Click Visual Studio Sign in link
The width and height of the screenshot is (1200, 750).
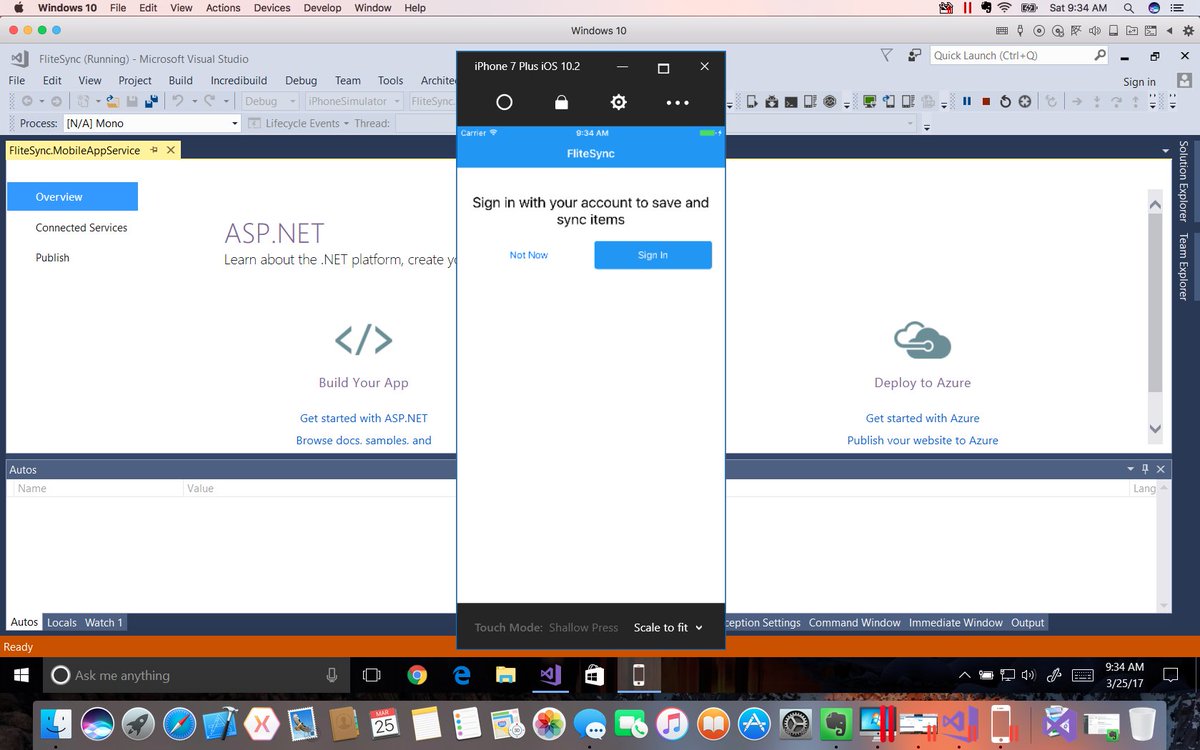tap(1139, 82)
